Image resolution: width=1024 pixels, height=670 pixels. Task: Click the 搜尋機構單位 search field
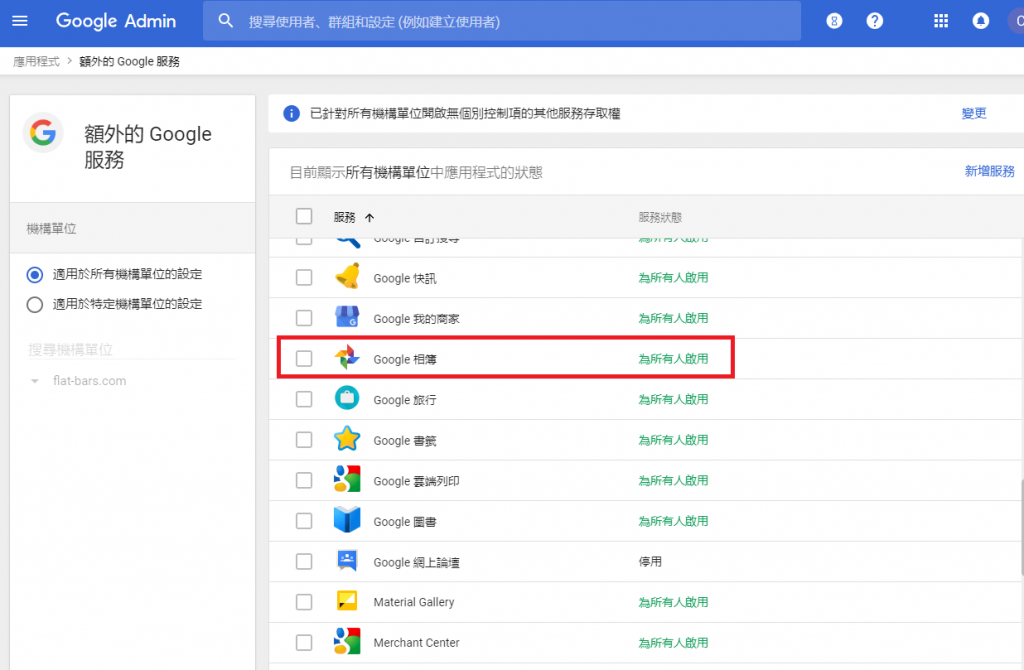[131, 349]
